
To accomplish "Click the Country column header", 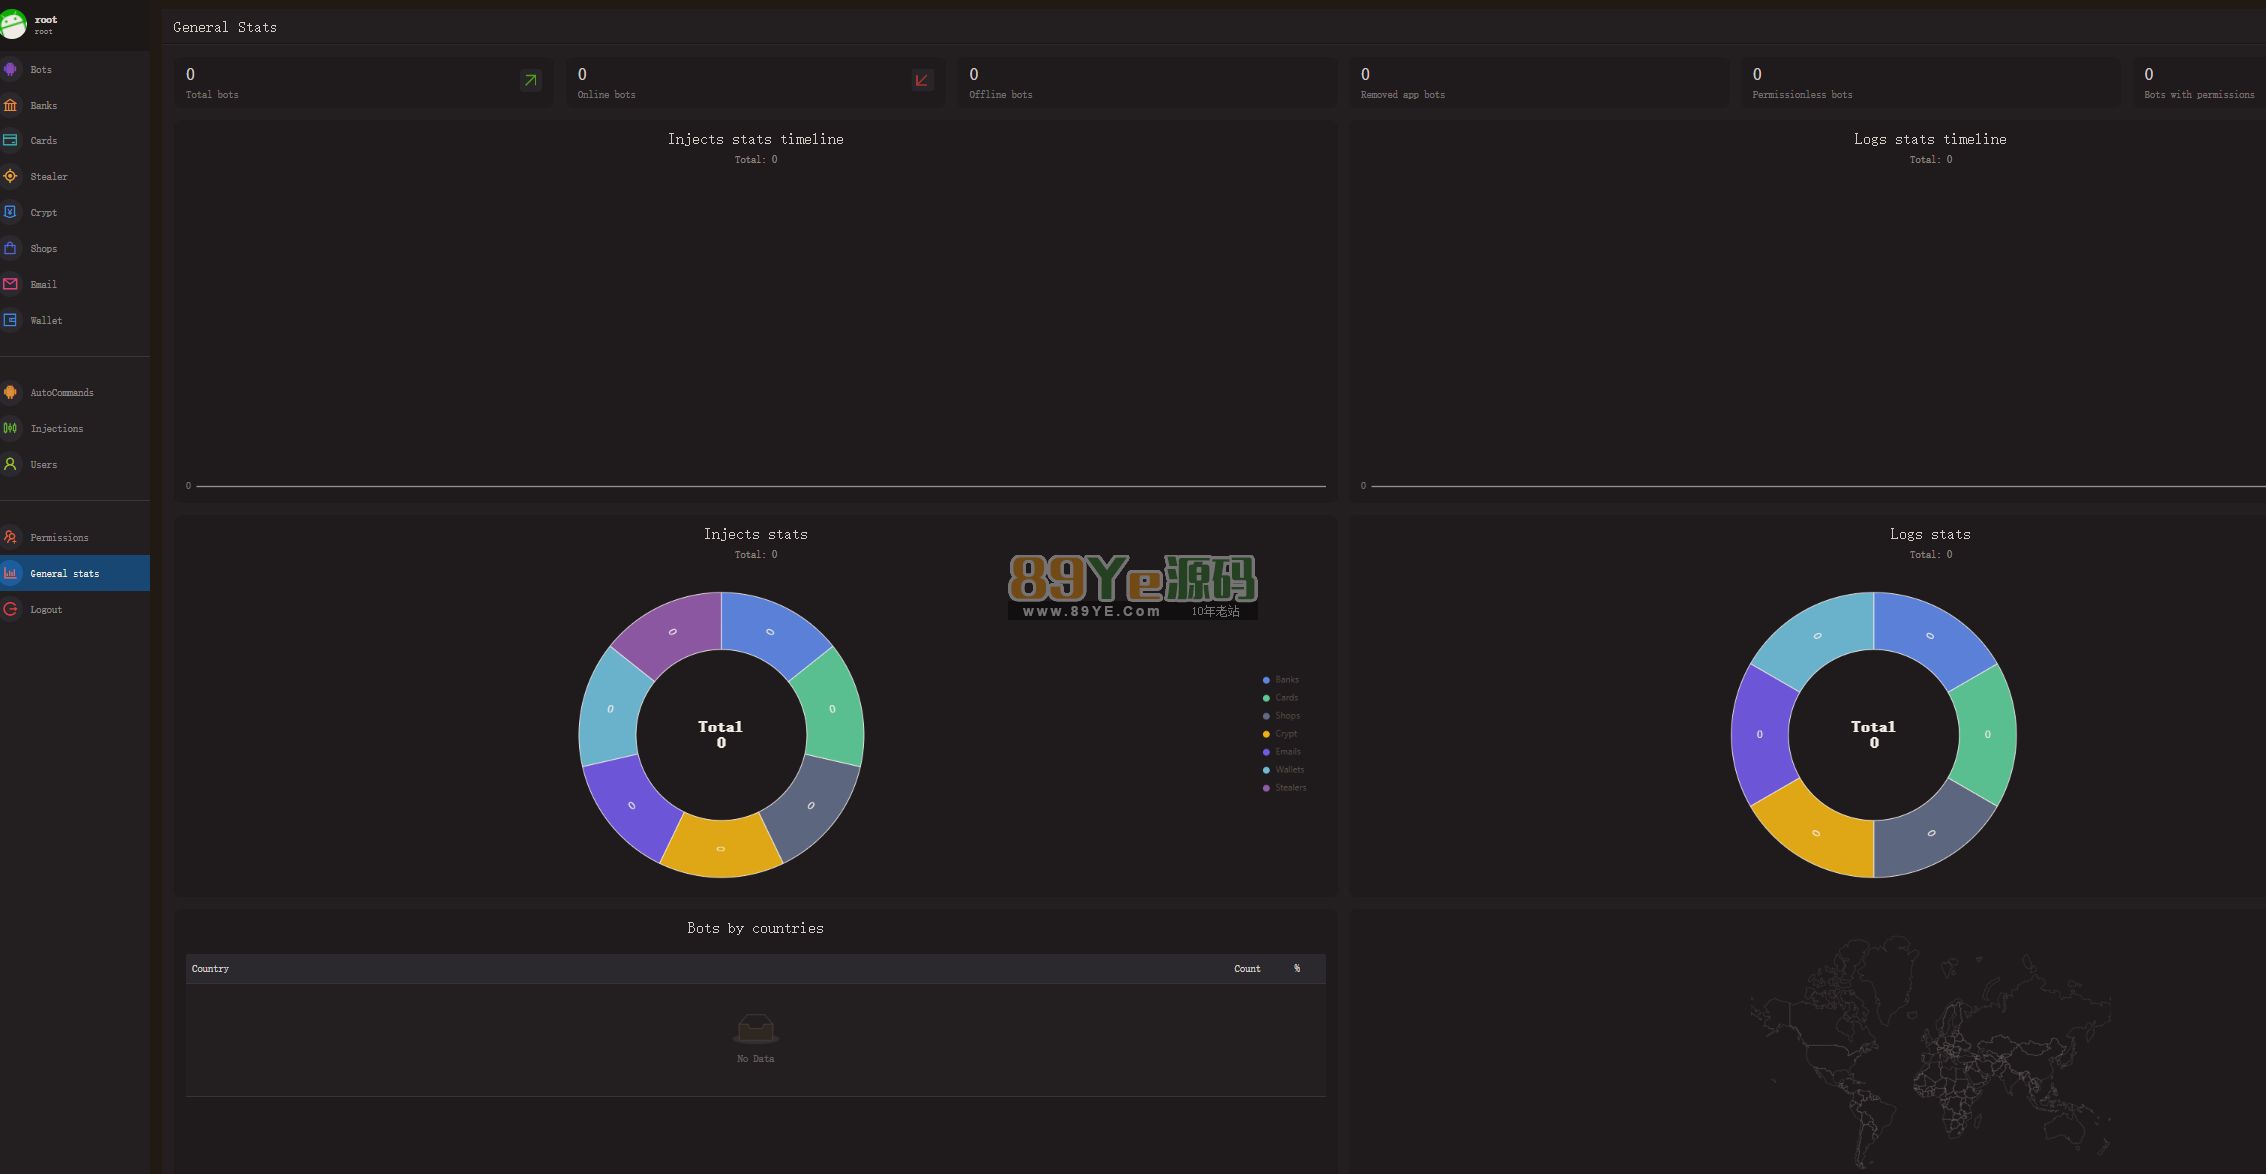I will point(210,969).
